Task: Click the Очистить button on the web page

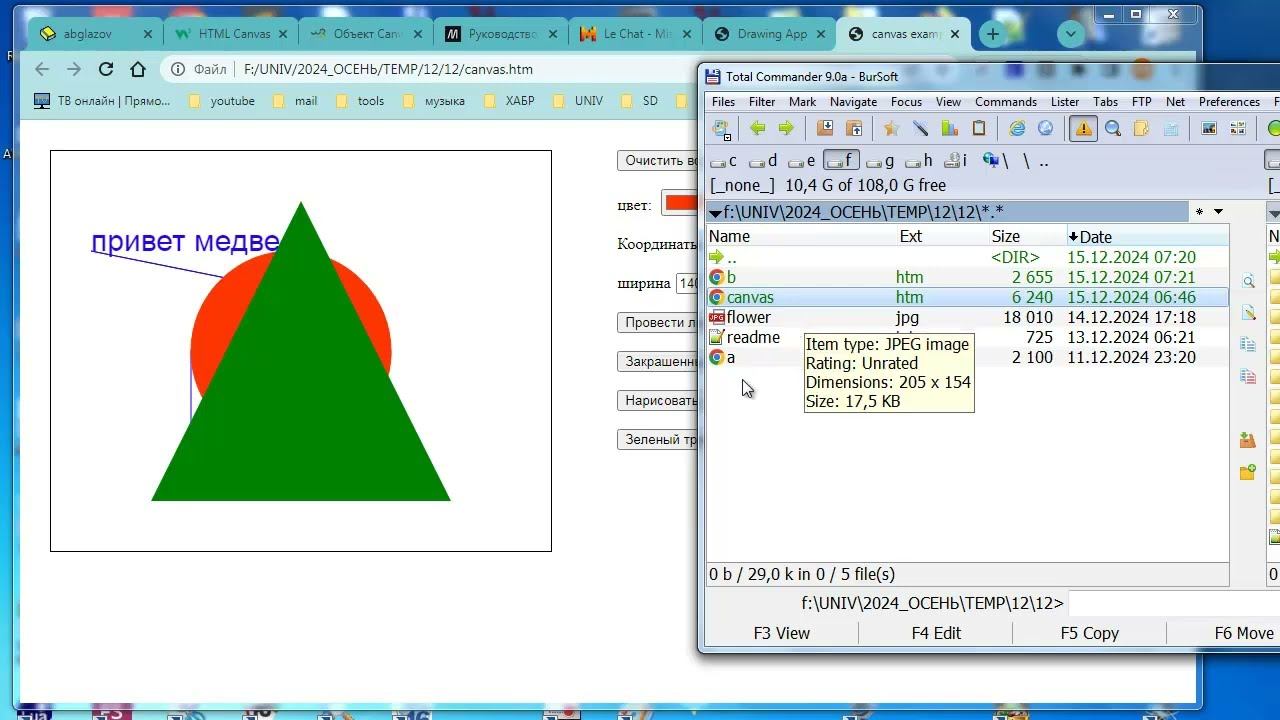Action: click(x=657, y=161)
